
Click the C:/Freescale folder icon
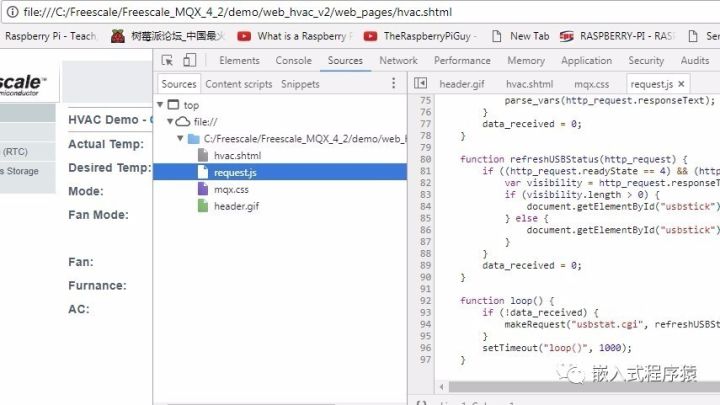pos(194,138)
